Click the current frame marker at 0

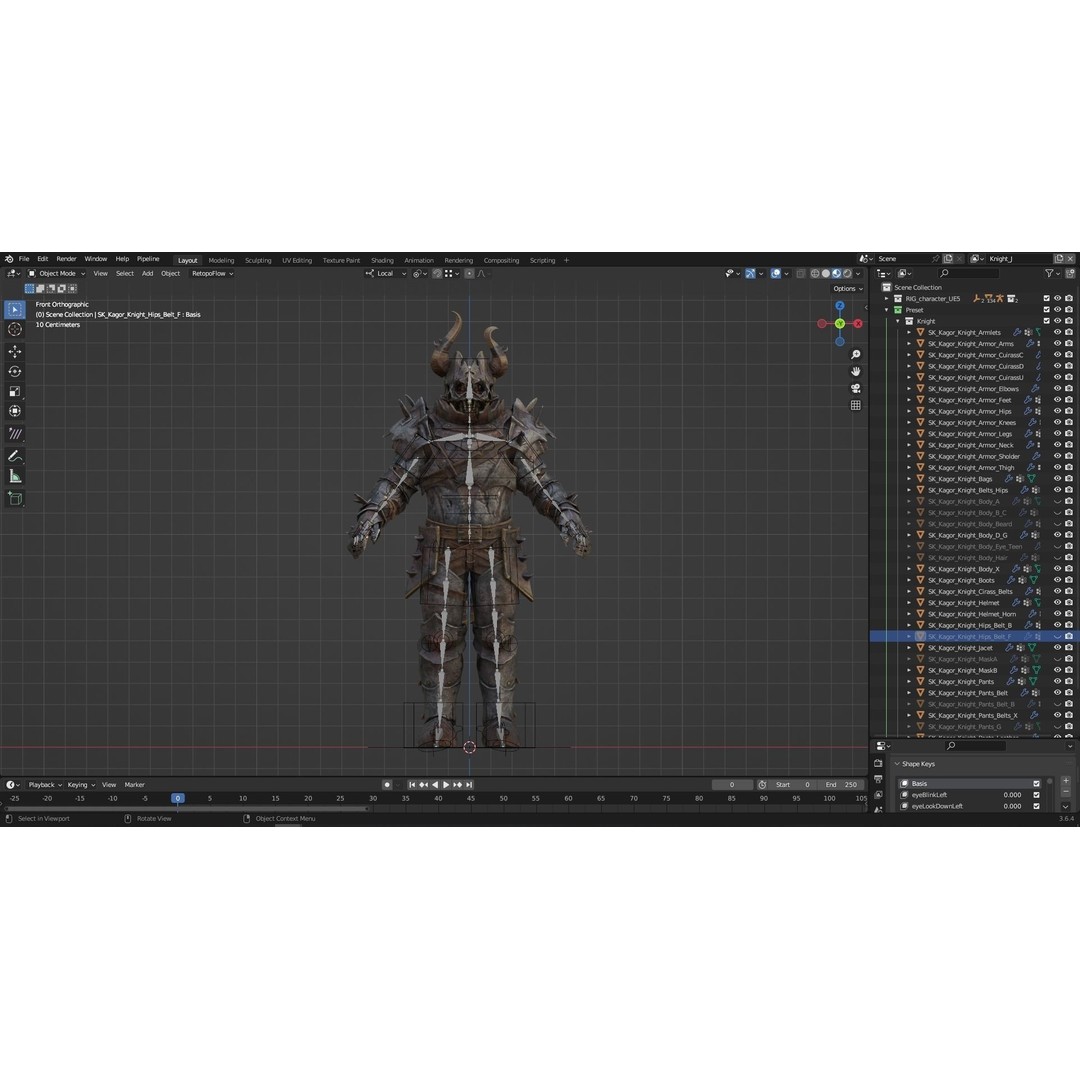178,798
